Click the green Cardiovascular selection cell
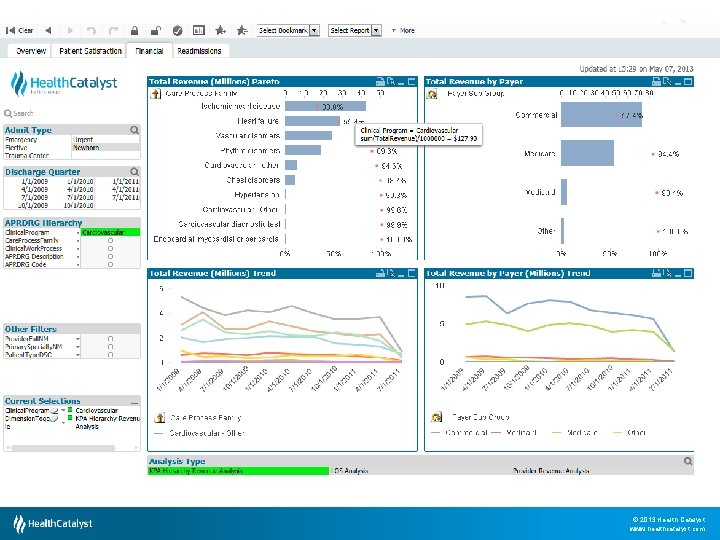The height and width of the screenshot is (540, 720). click(x=110, y=232)
